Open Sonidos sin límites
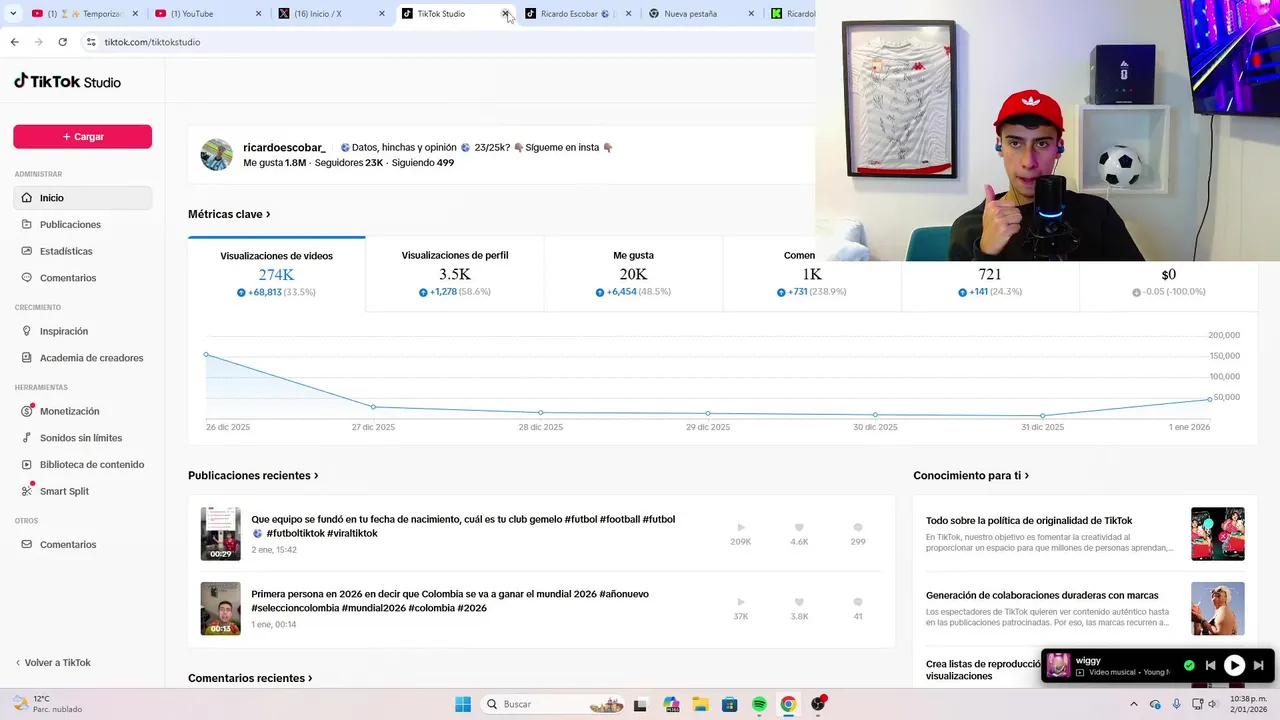1280x720 pixels. pos(82,438)
